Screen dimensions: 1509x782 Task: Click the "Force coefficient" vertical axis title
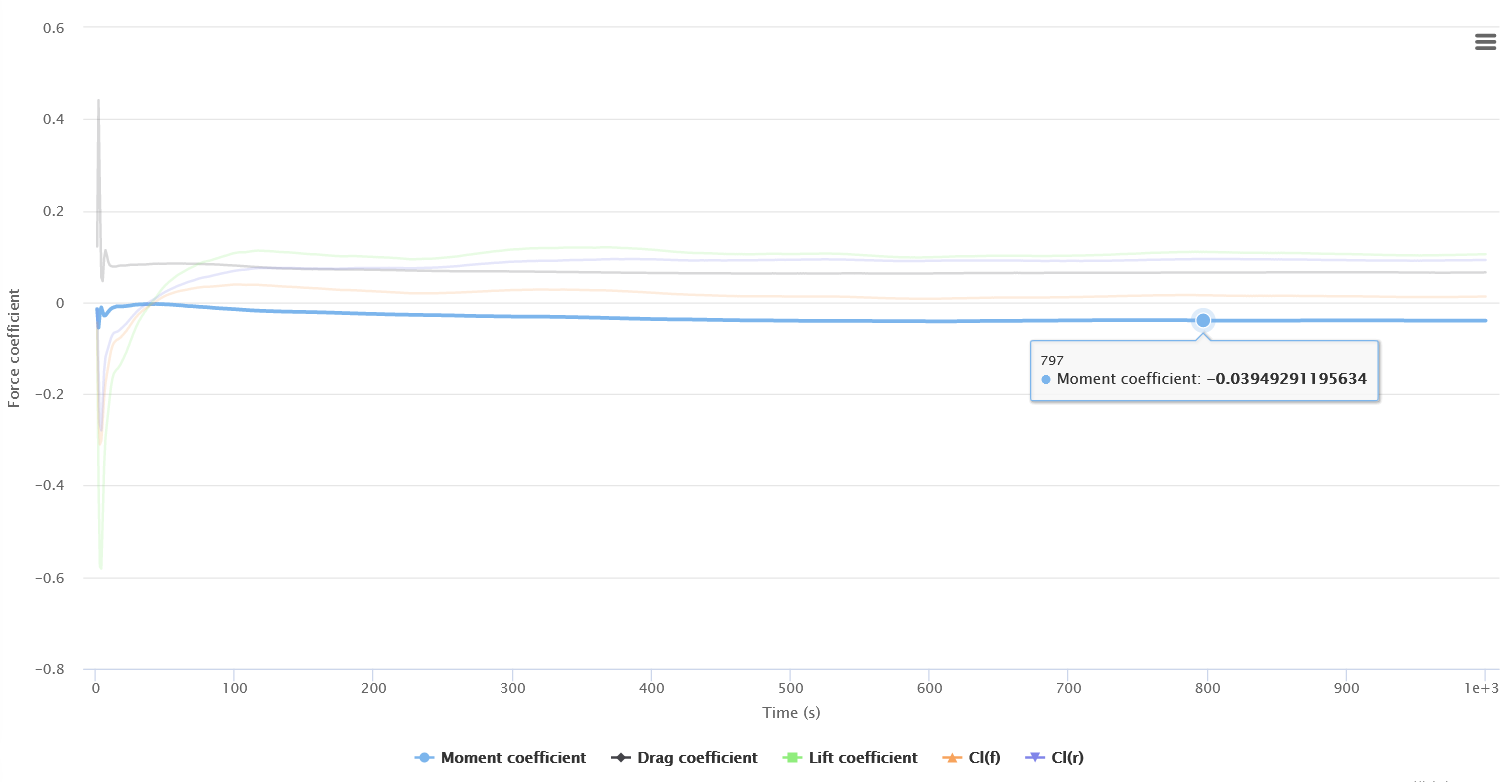(14, 348)
